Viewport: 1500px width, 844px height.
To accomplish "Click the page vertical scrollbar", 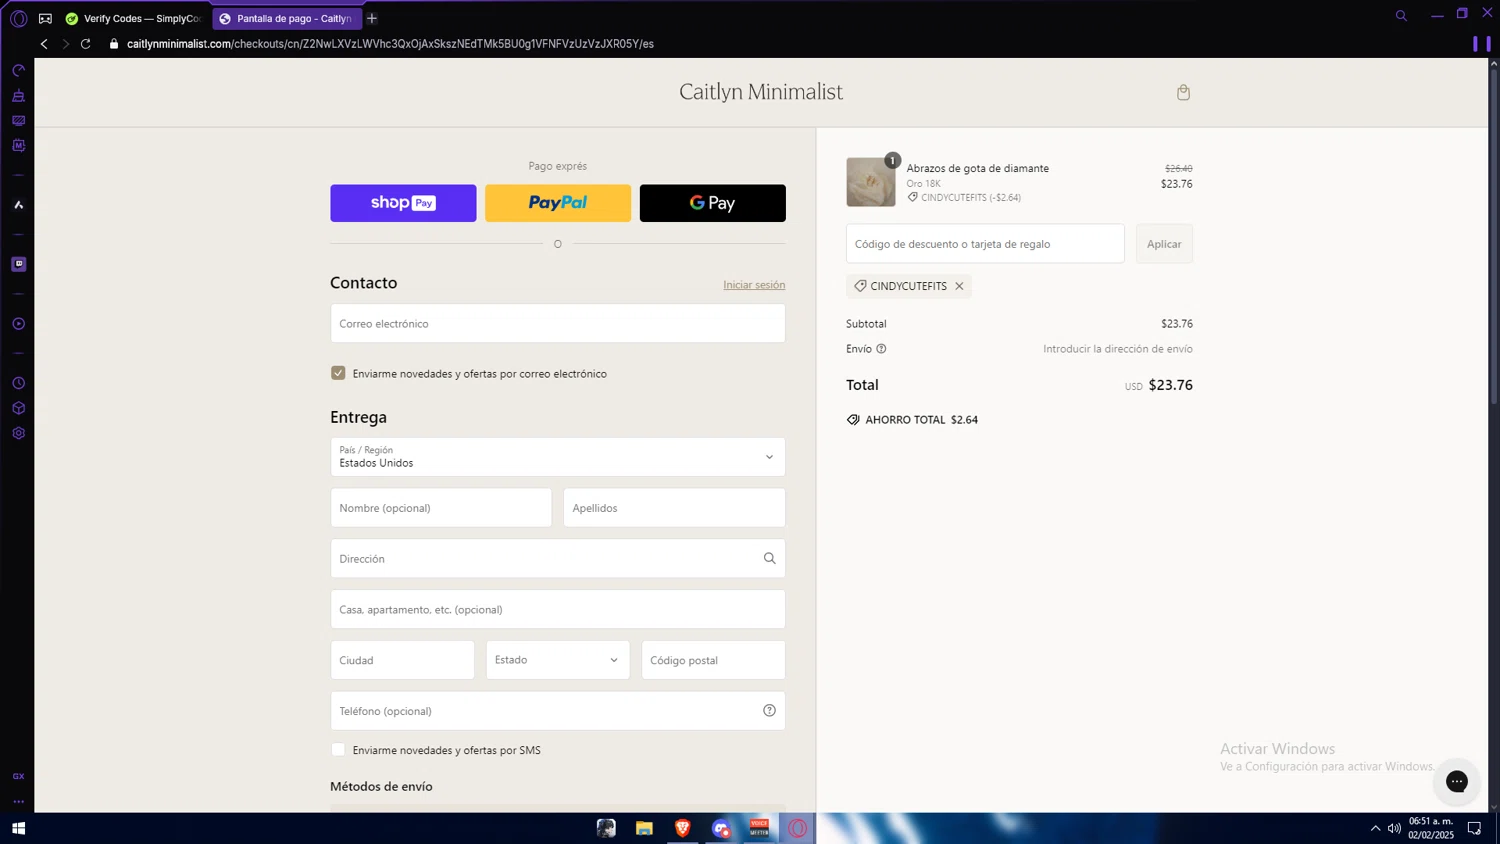I will click(x=1494, y=236).
